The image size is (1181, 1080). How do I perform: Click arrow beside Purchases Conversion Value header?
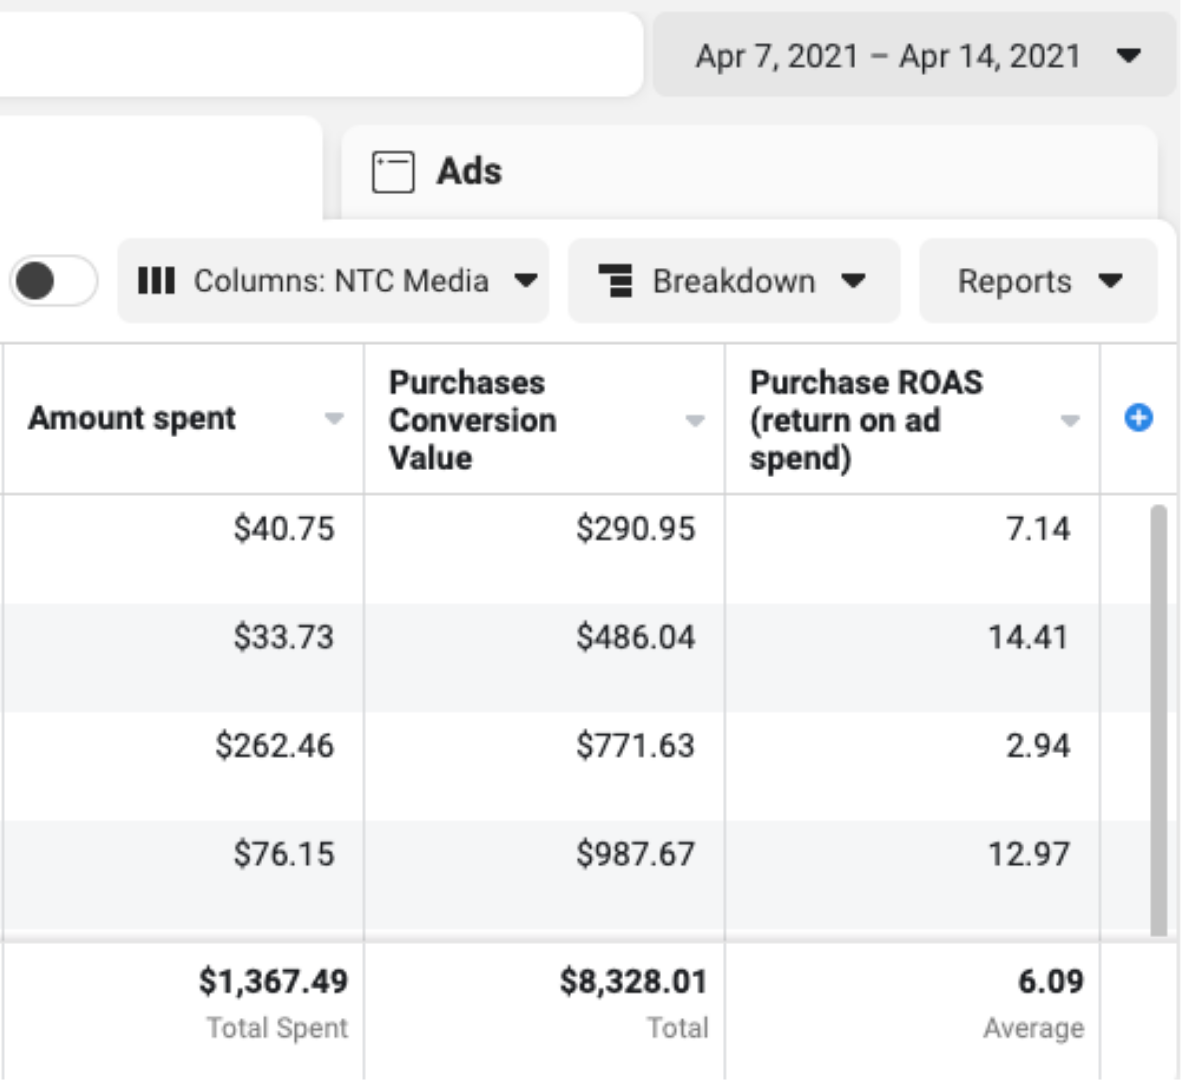point(695,421)
